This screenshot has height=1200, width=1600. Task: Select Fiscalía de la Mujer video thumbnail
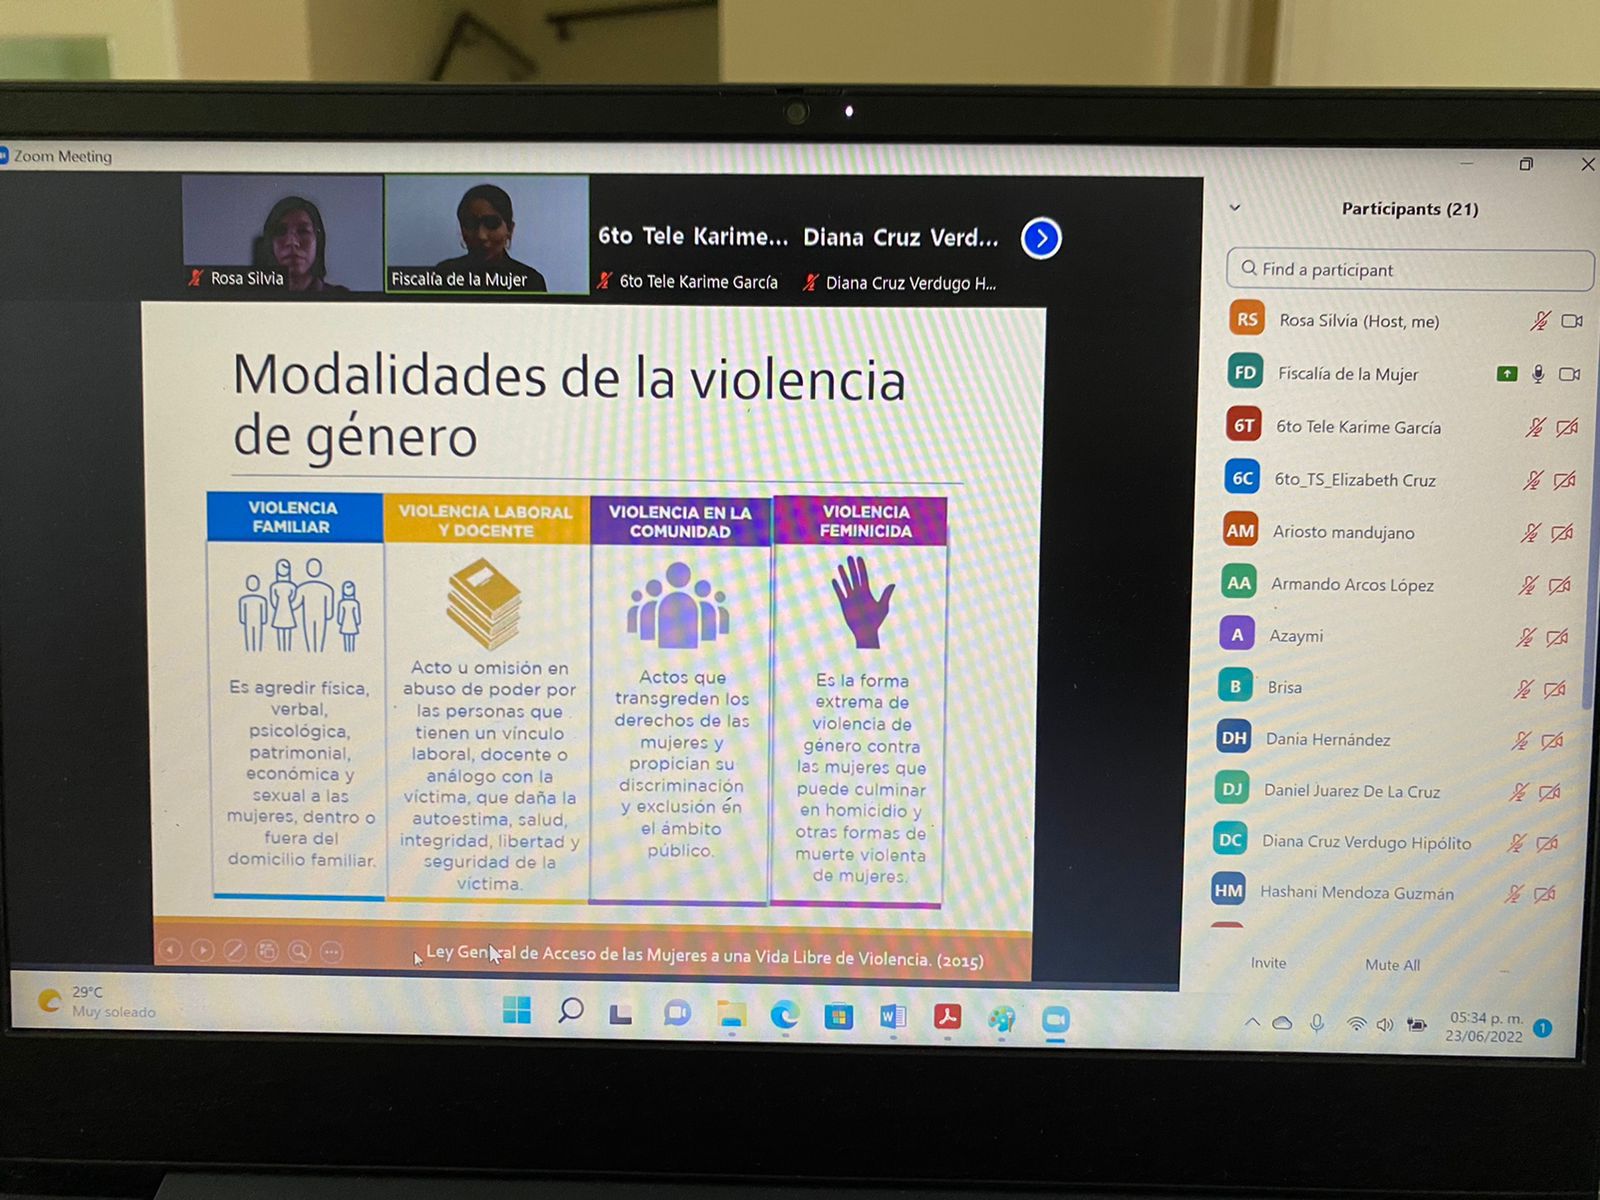pyautogui.click(x=487, y=234)
